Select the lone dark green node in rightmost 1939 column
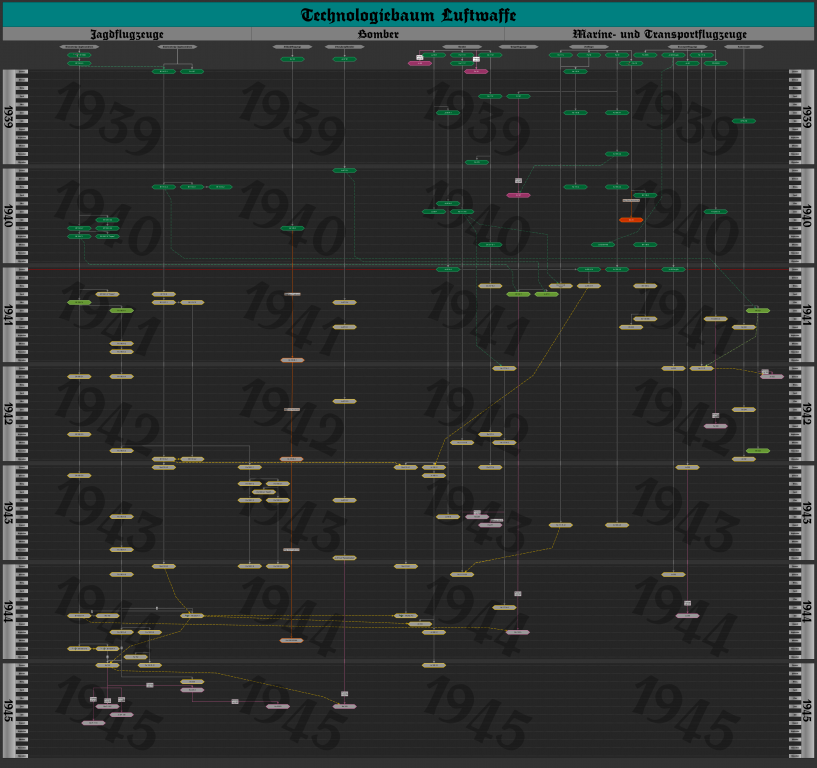This screenshot has height=768, width=817. [x=744, y=121]
